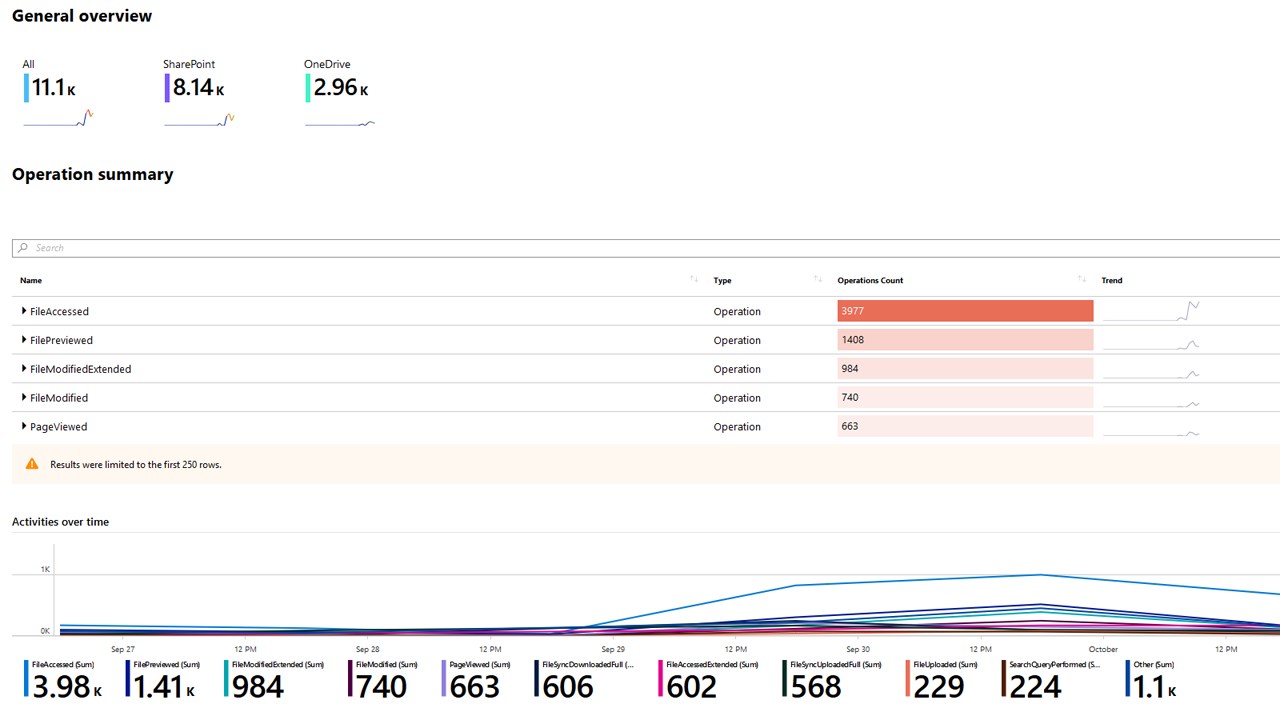Click the sort icon on the Name column
Image resolution: width=1280 pixels, height=720 pixels.
694,280
